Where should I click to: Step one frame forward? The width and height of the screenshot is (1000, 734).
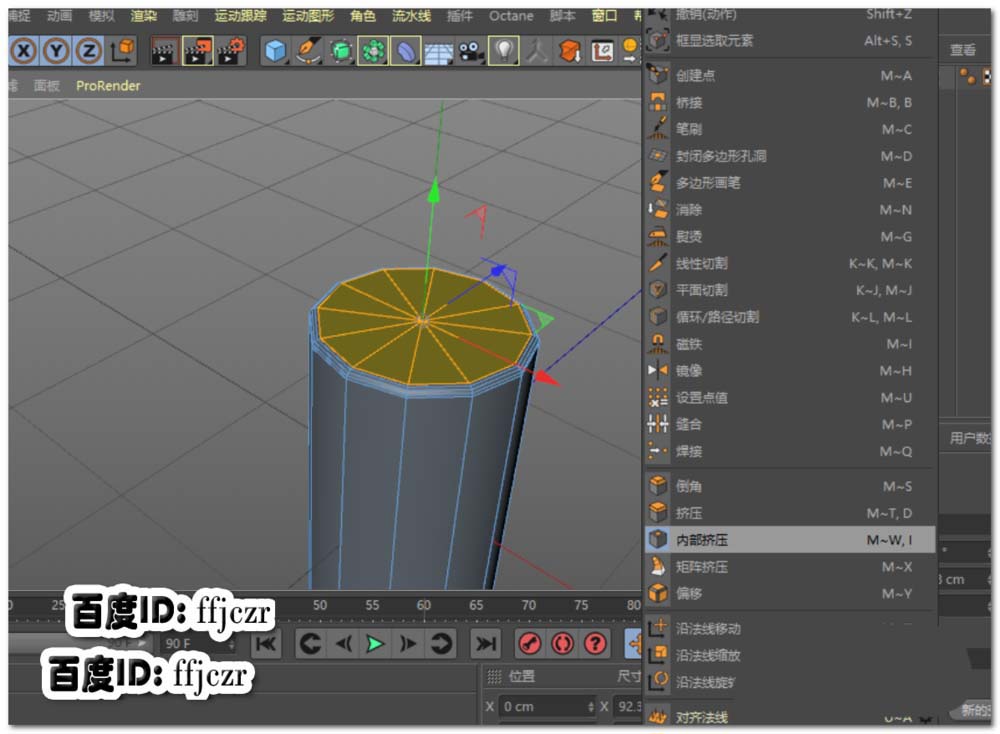[x=408, y=644]
